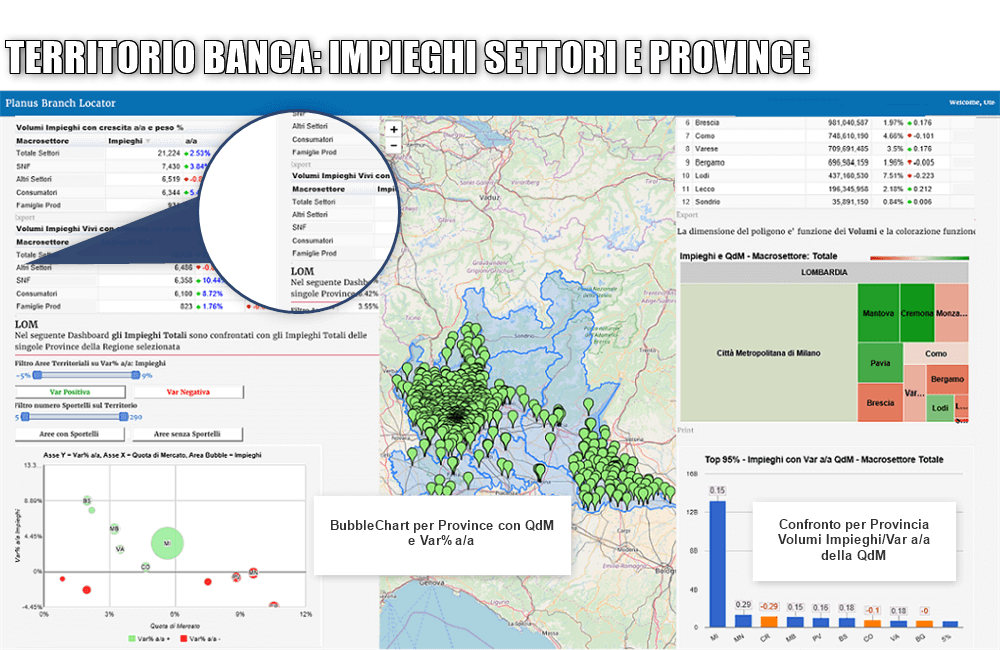Click the Bergamo treemap tile

point(947,379)
